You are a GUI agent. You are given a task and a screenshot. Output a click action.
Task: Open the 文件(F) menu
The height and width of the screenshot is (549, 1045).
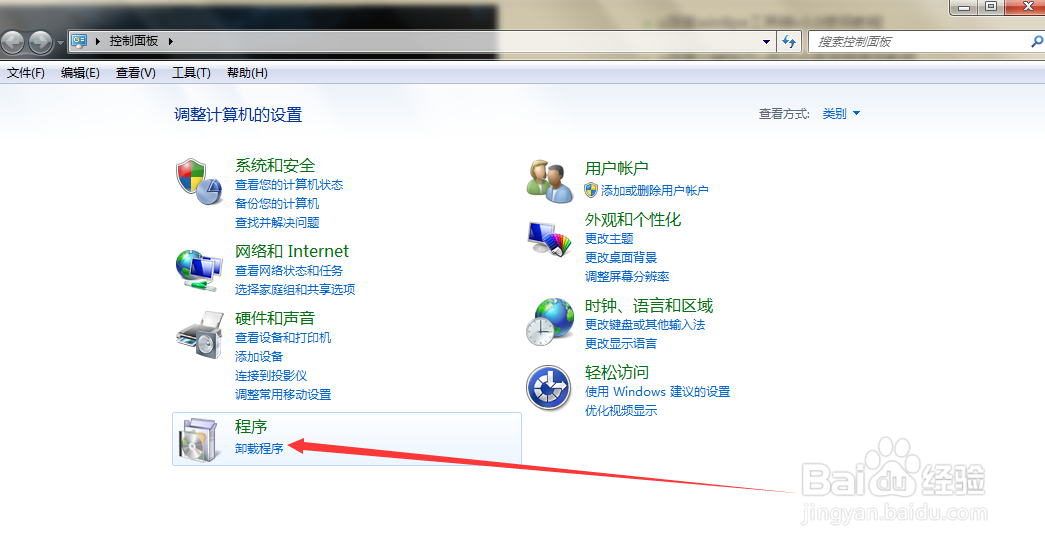pyautogui.click(x=26, y=73)
